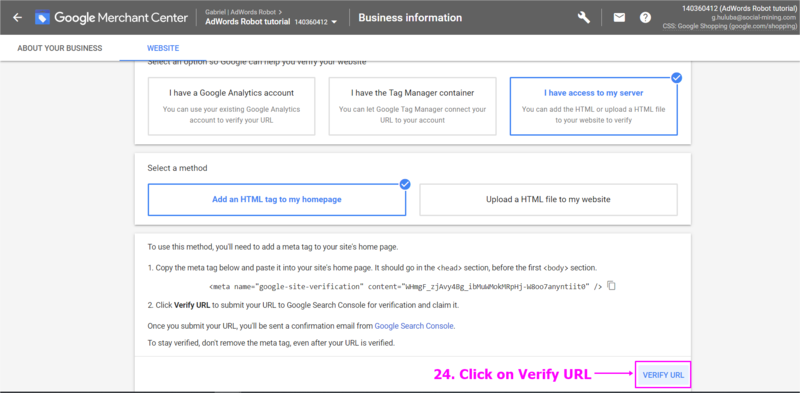Open the wrench tools icon
This screenshot has height=393, width=800.
point(584,17)
